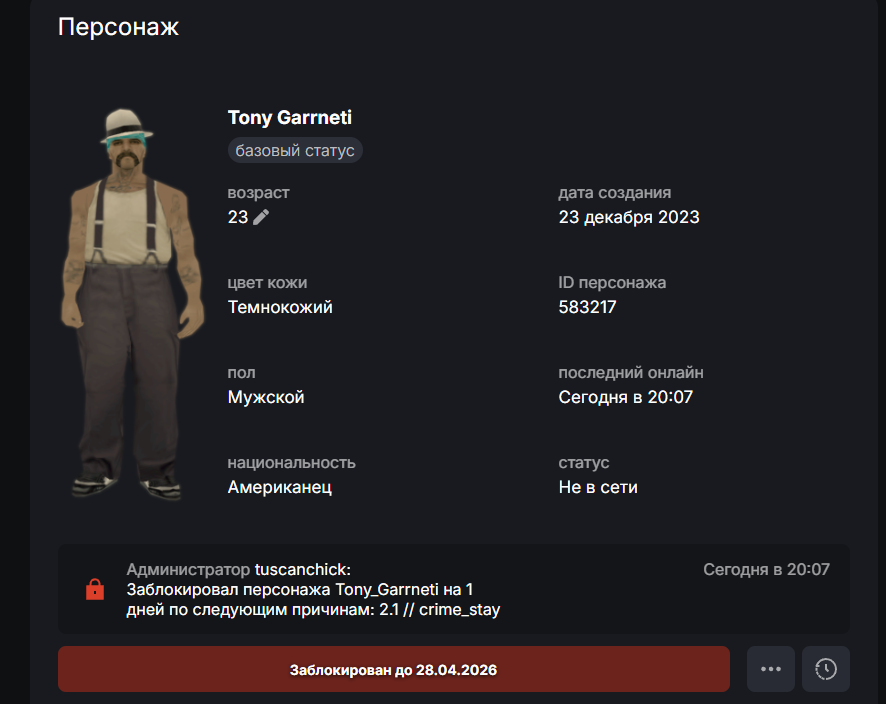Click creation date '23 декабря 2023'
Image resolution: width=886 pixels, height=704 pixels.
[629, 217]
